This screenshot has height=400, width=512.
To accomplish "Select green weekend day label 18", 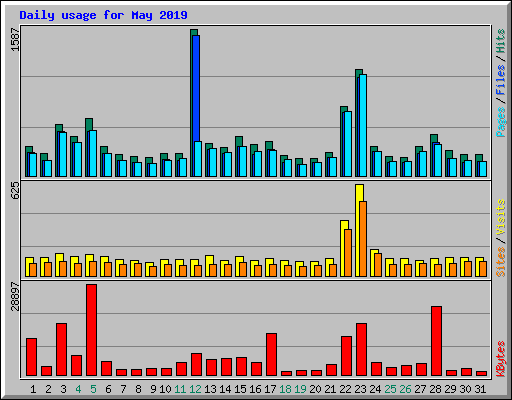I will 285,389.
